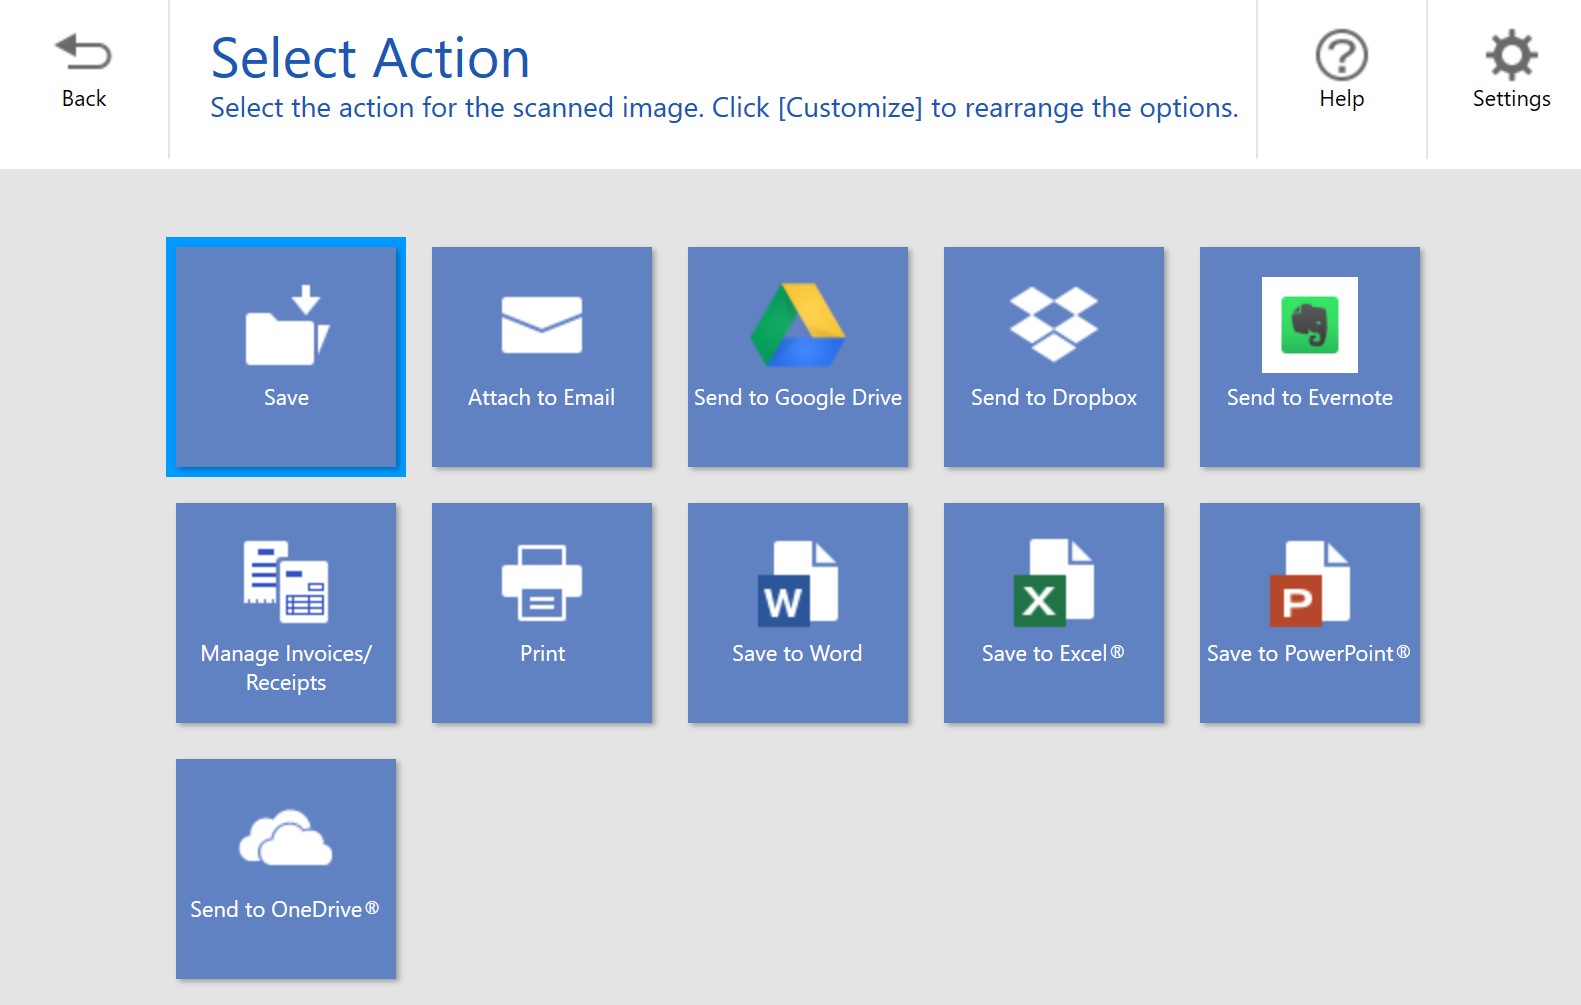Click the printer icon
The width and height of the screenshot is (1581, 1005).
[x=541, y=582]
